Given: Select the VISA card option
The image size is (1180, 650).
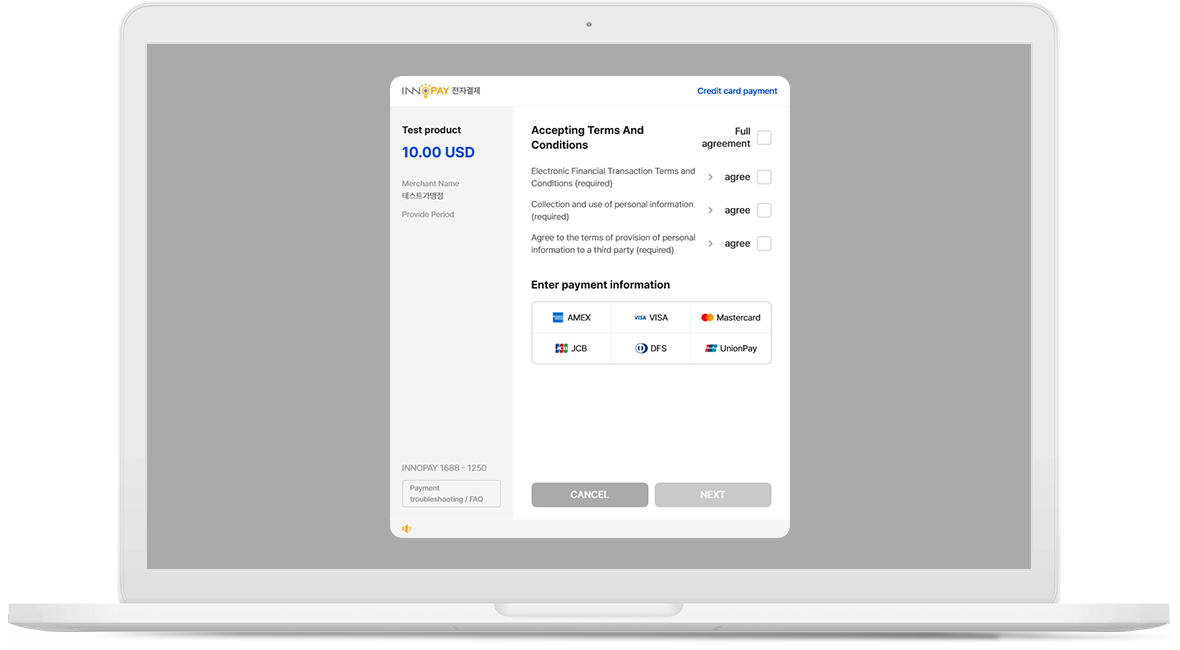Looking at the screenshot, I should (x=651, y=317).
